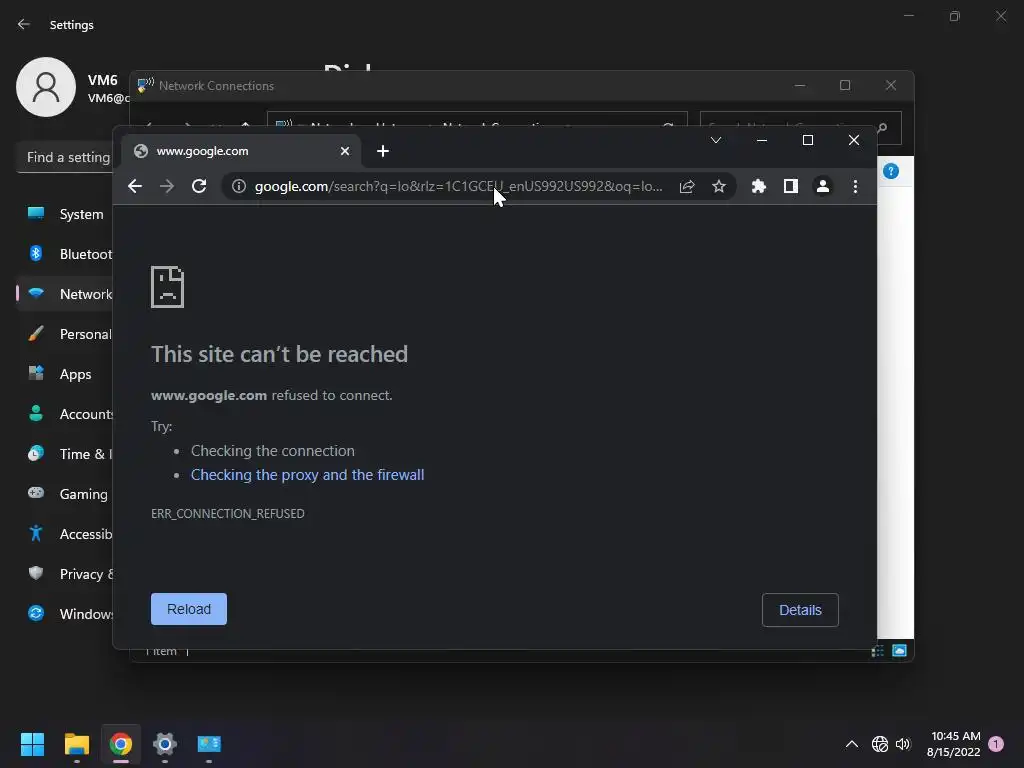The height and width of the screenshot is (768, 1024).
Task: Open Bluetooth section in Settings sidebar
Action: (x=65, y=254)
